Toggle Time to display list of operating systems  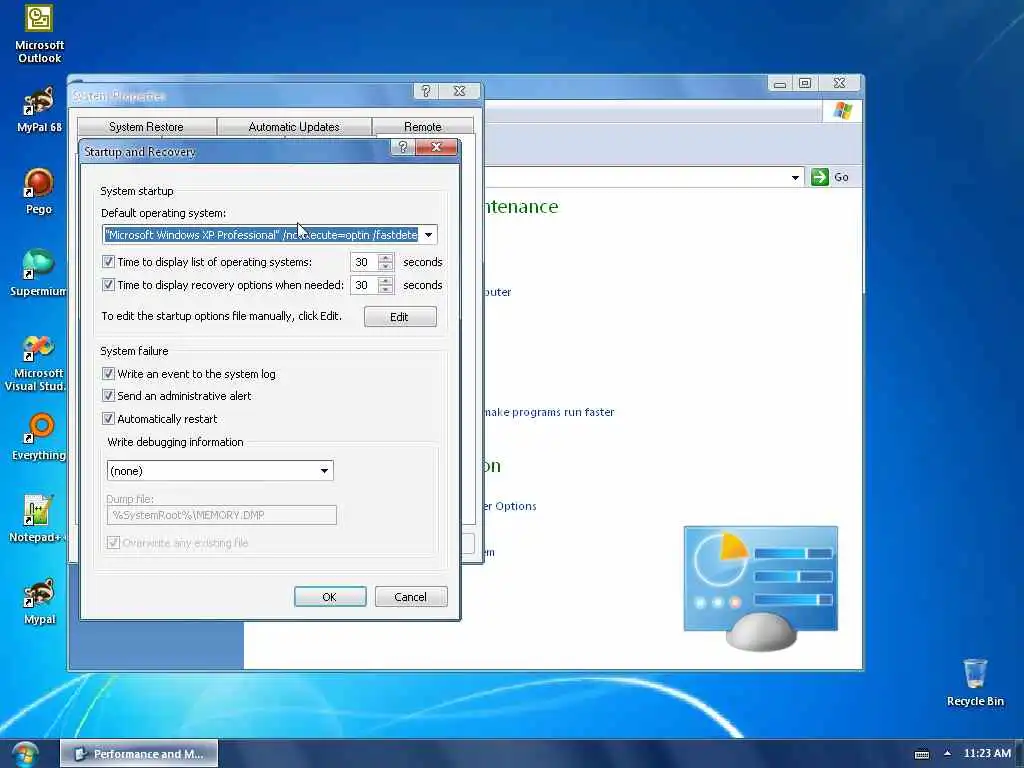pos(108,262)
